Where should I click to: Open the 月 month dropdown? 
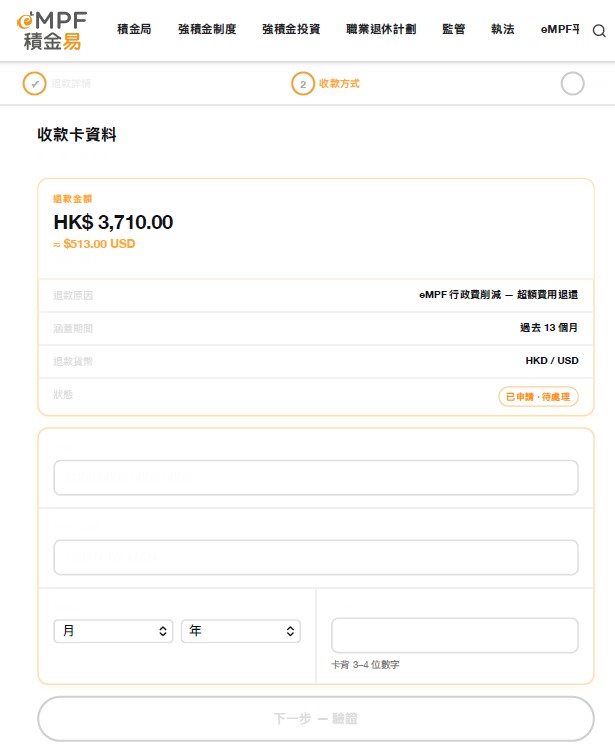[113, 631]
